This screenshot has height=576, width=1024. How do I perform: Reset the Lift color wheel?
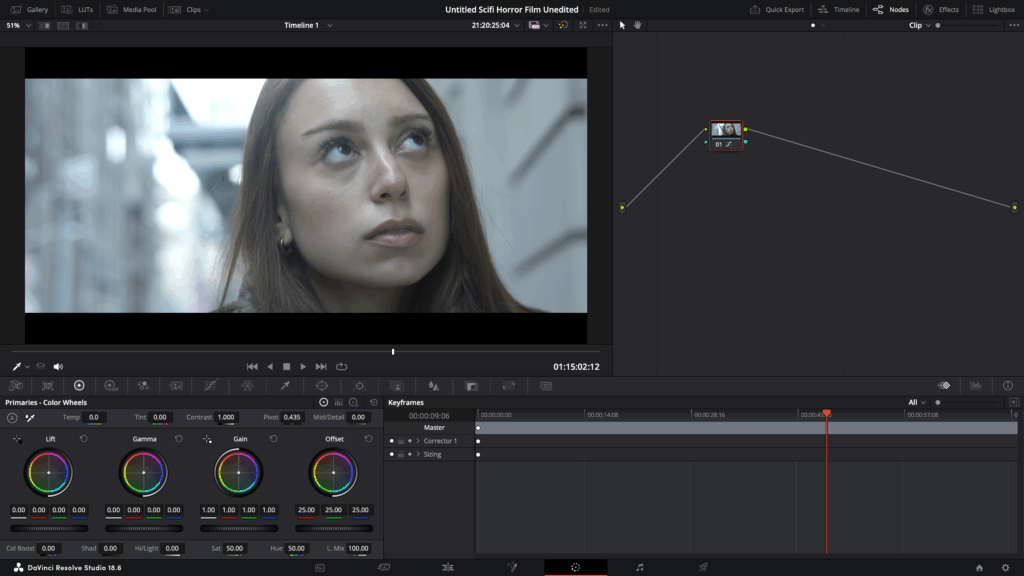pos(83,439)
